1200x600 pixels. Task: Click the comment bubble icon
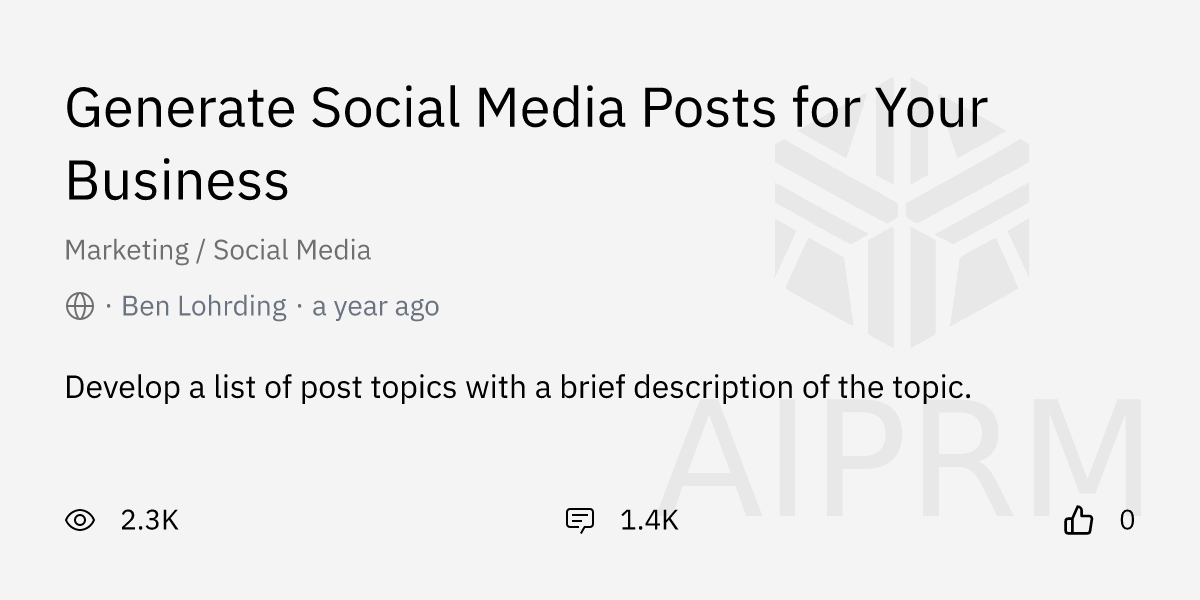(580, 520)
